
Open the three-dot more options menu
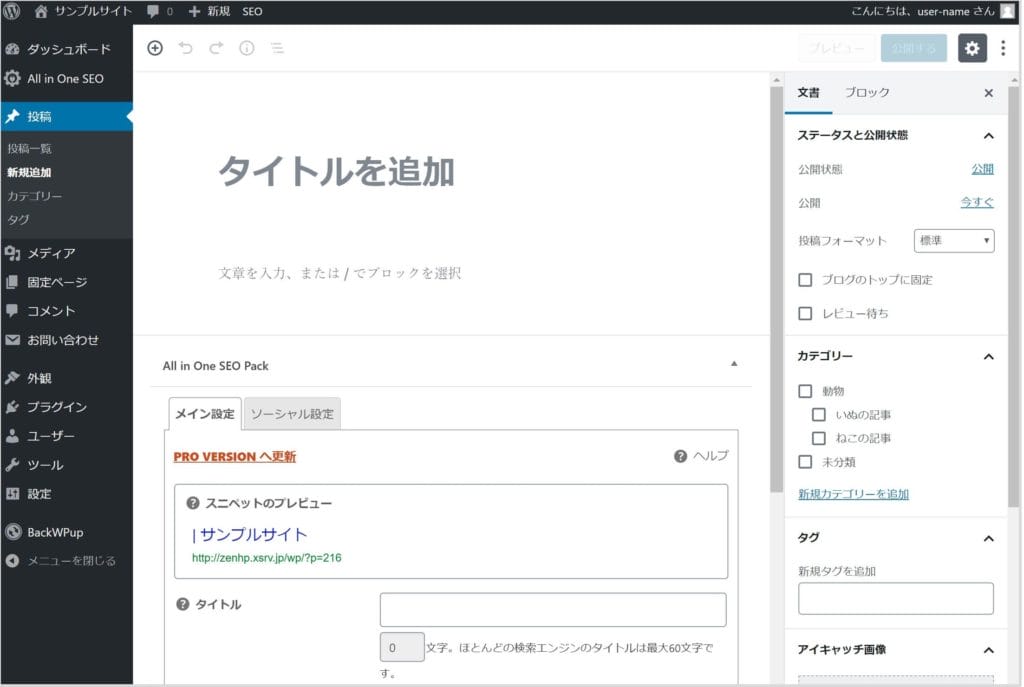click(x=1003, y=48)
